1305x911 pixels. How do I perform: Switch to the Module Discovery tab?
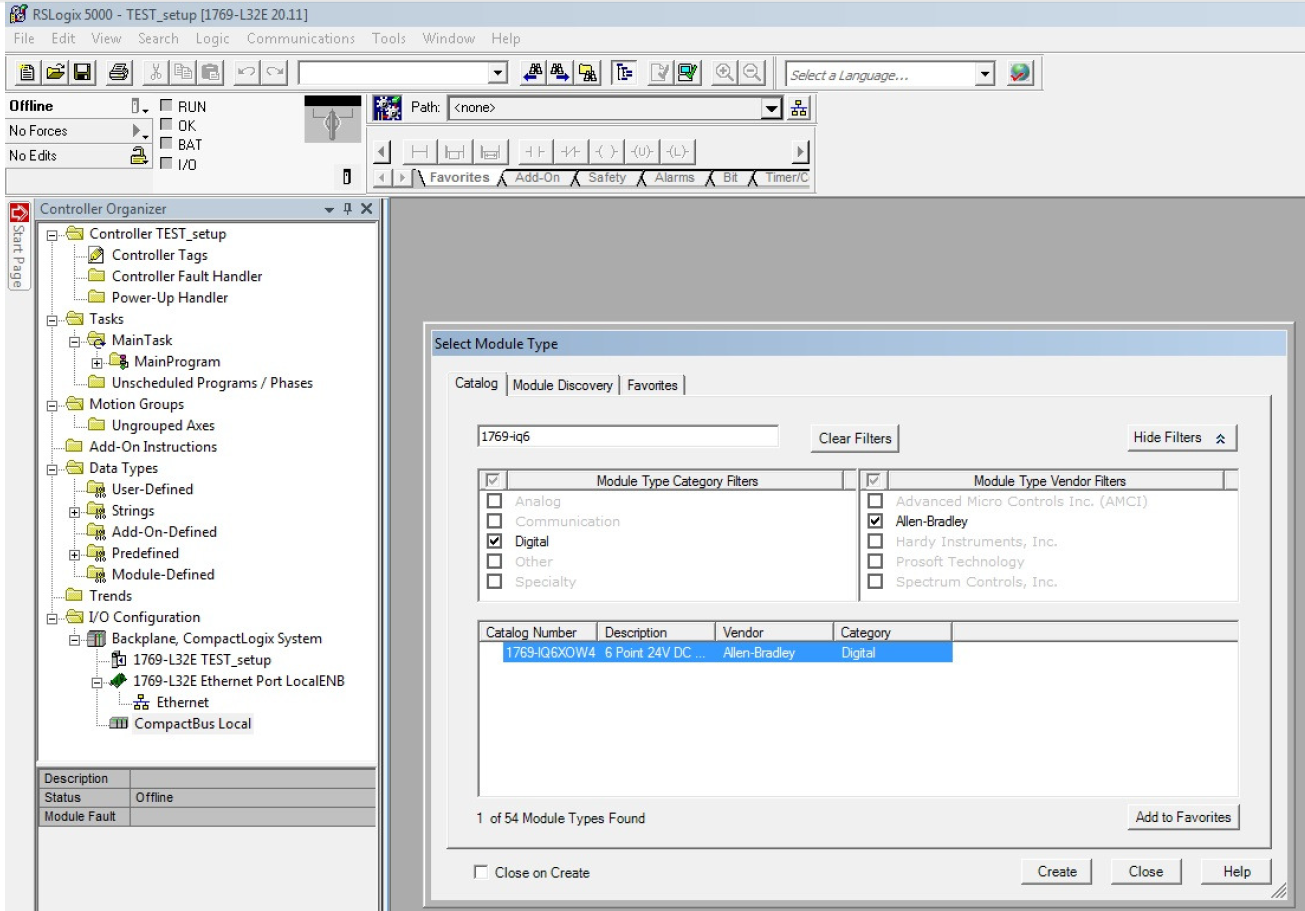562,385
